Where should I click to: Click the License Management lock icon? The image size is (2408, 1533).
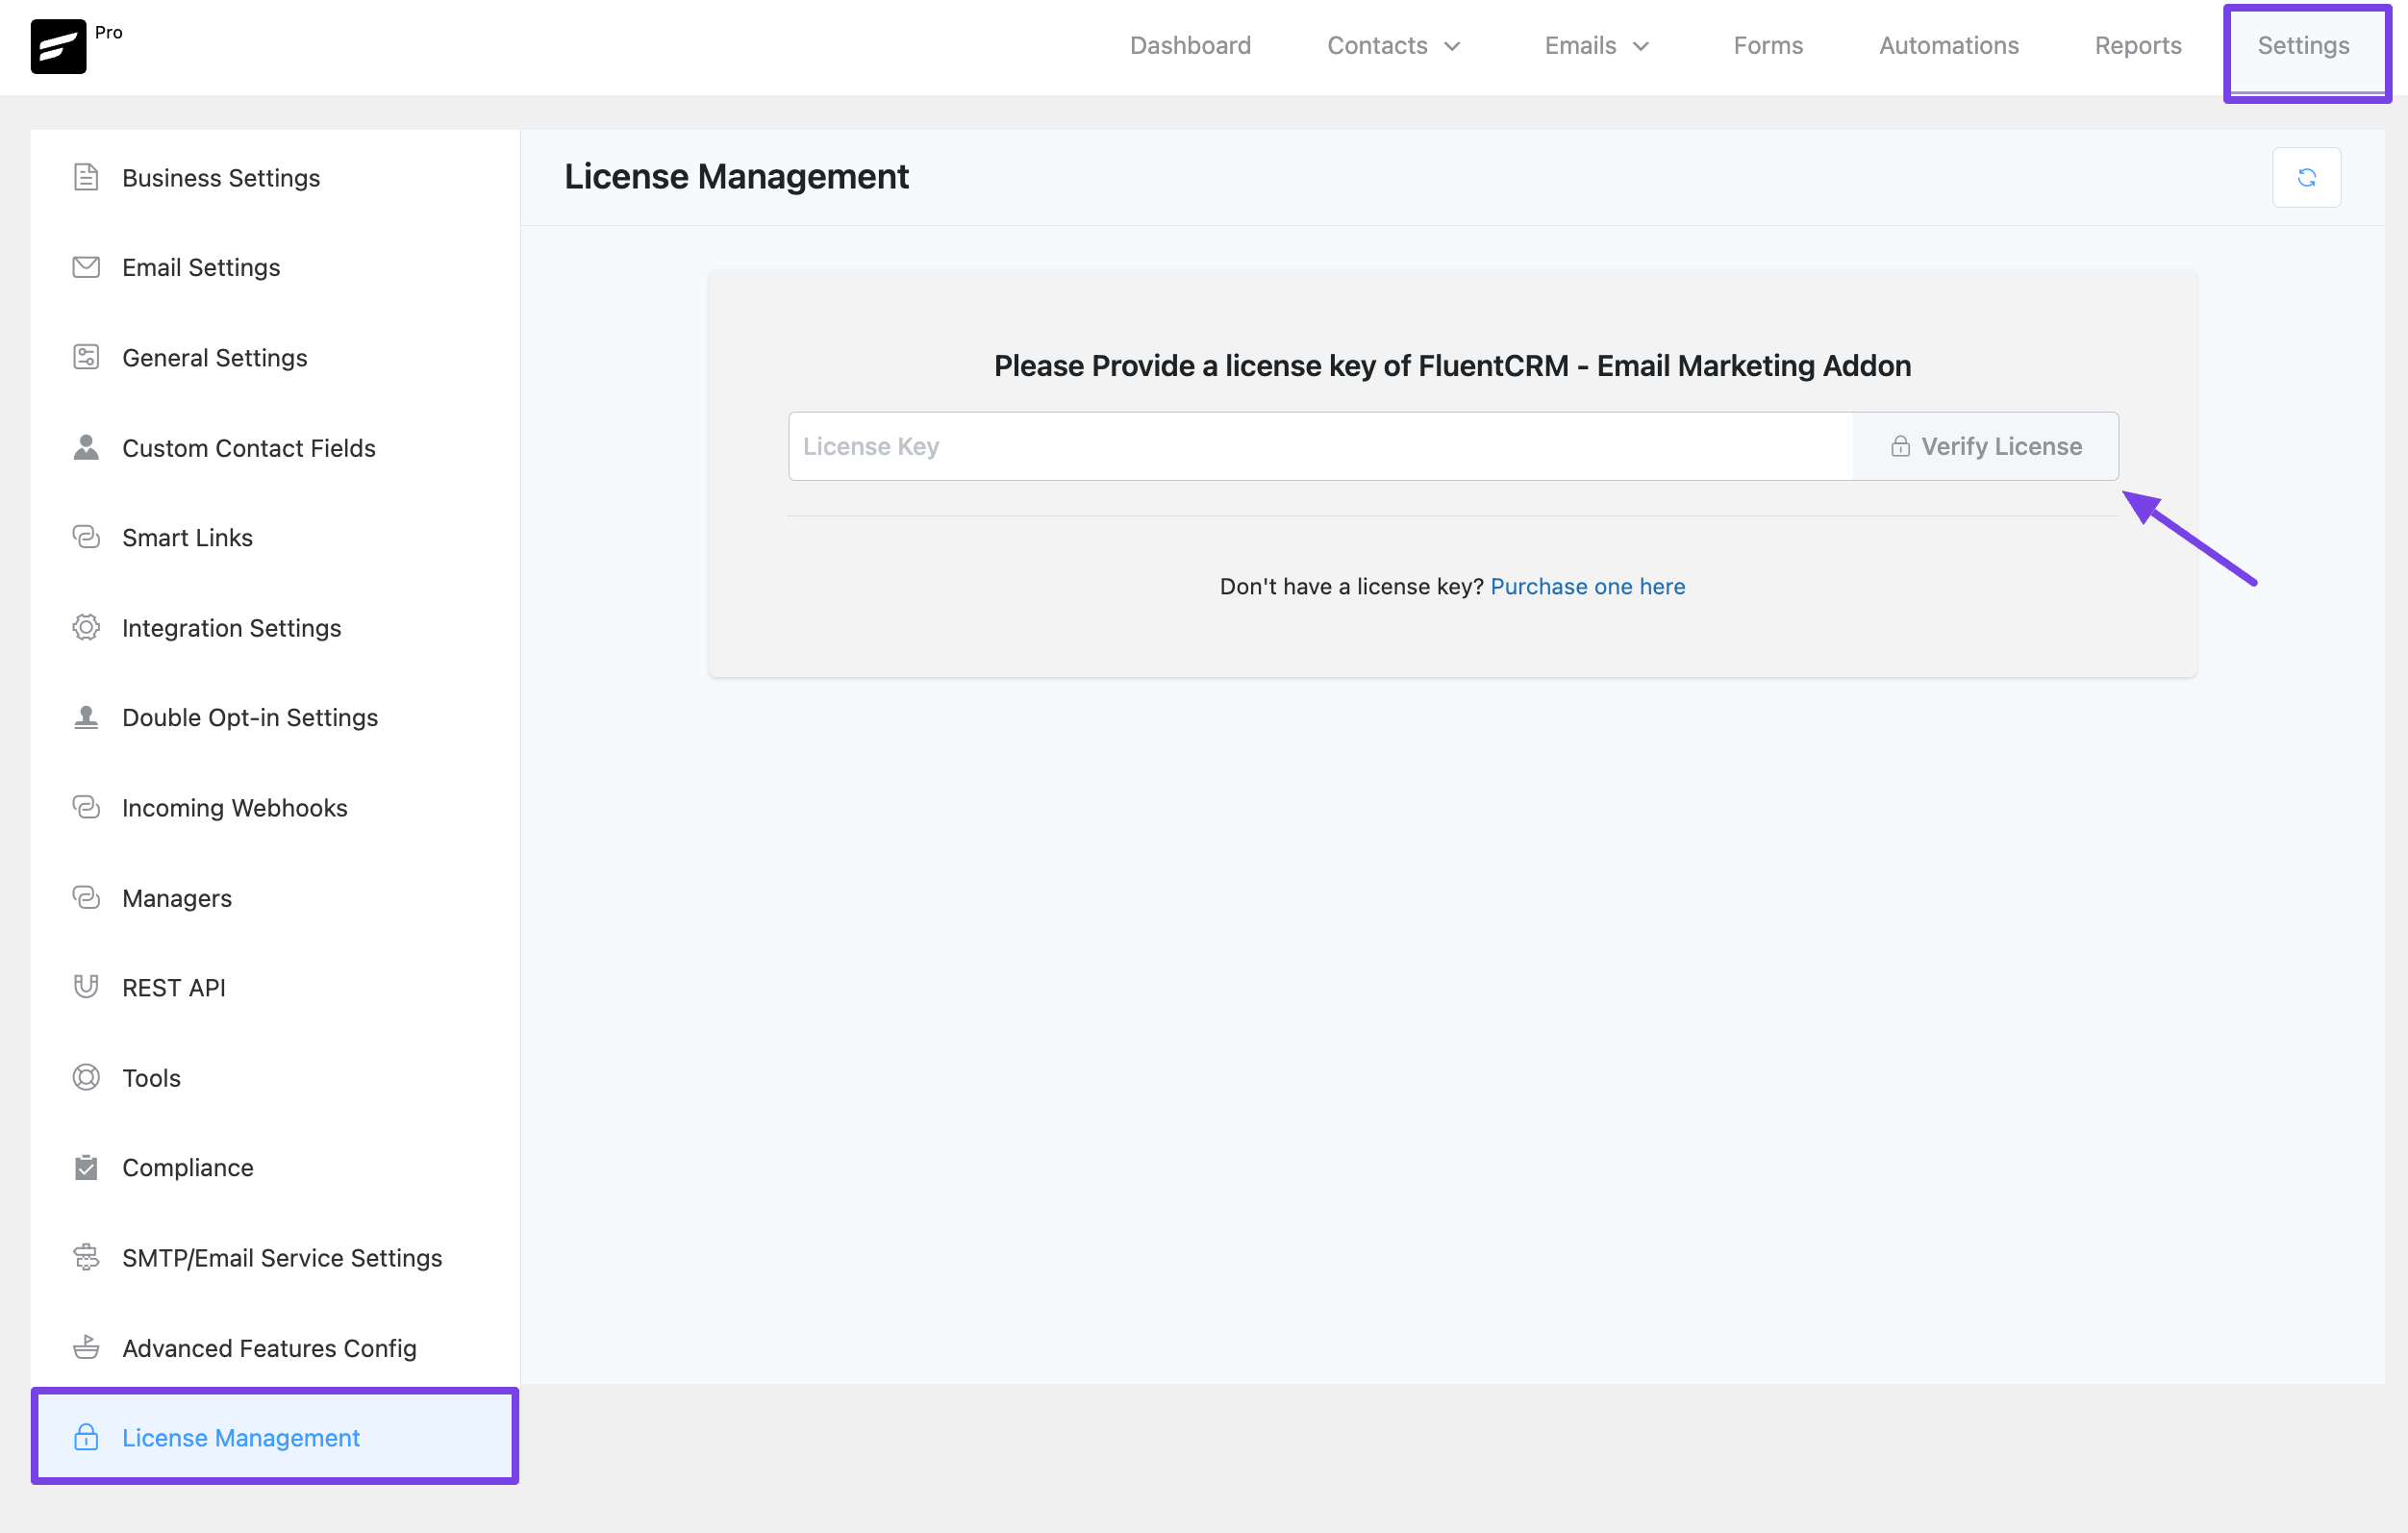click(86, 1437)
